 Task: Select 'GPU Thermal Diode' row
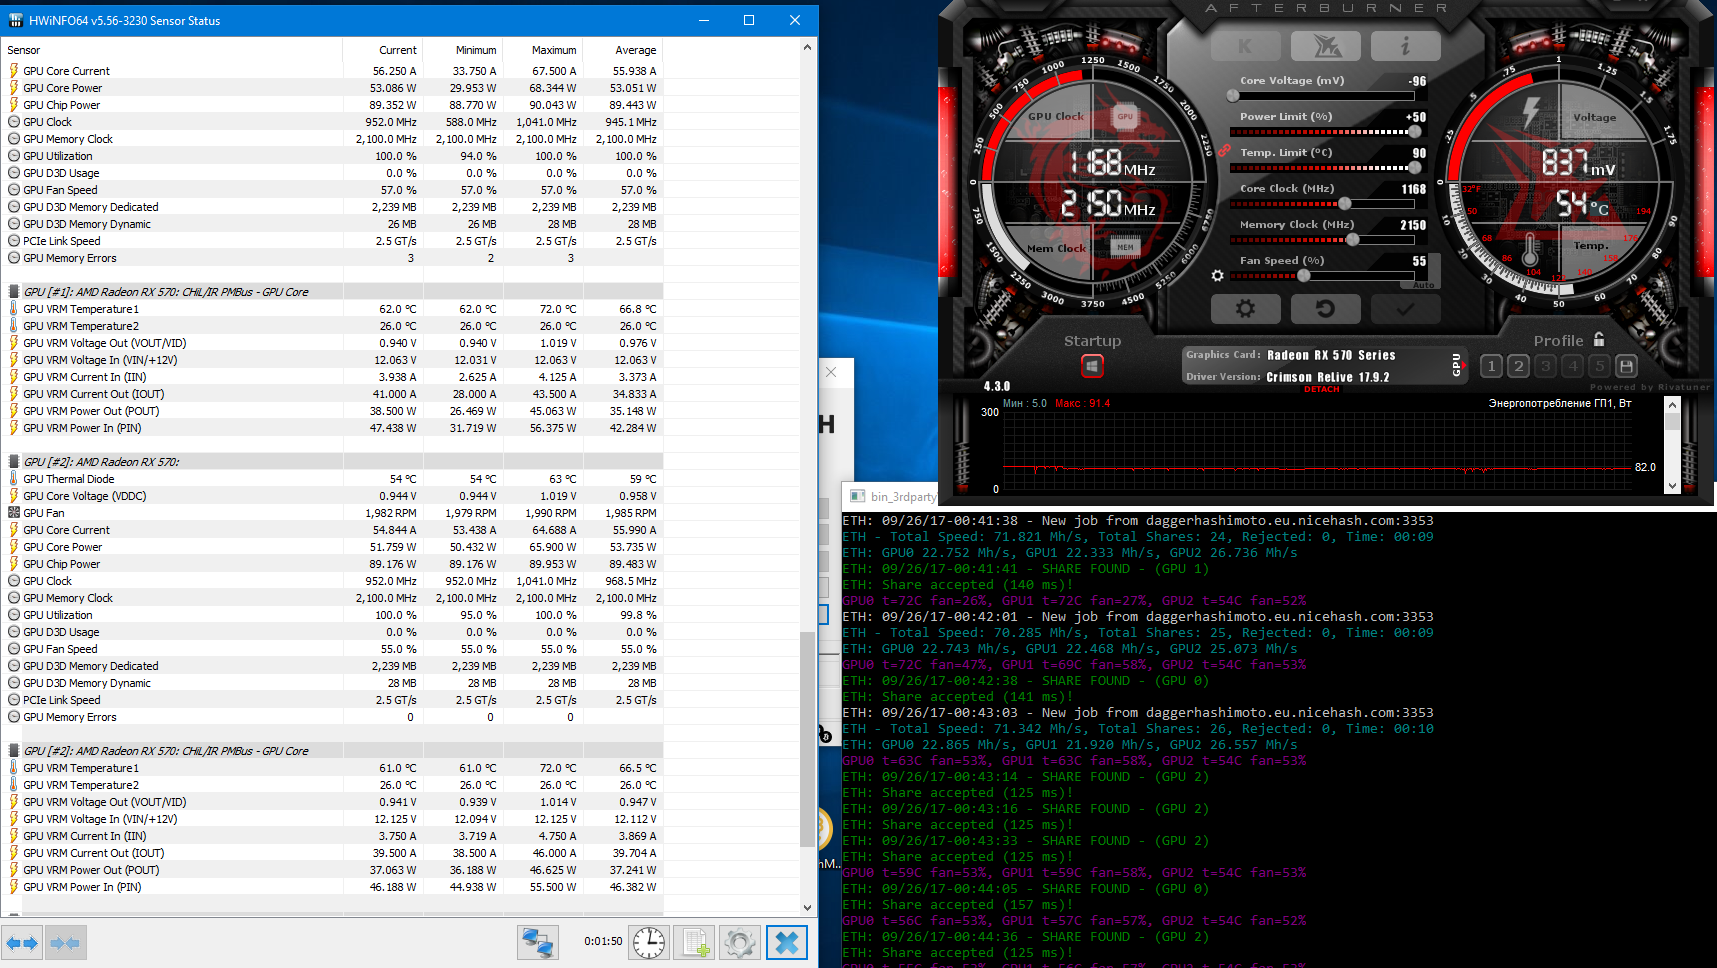pos(332,479)
